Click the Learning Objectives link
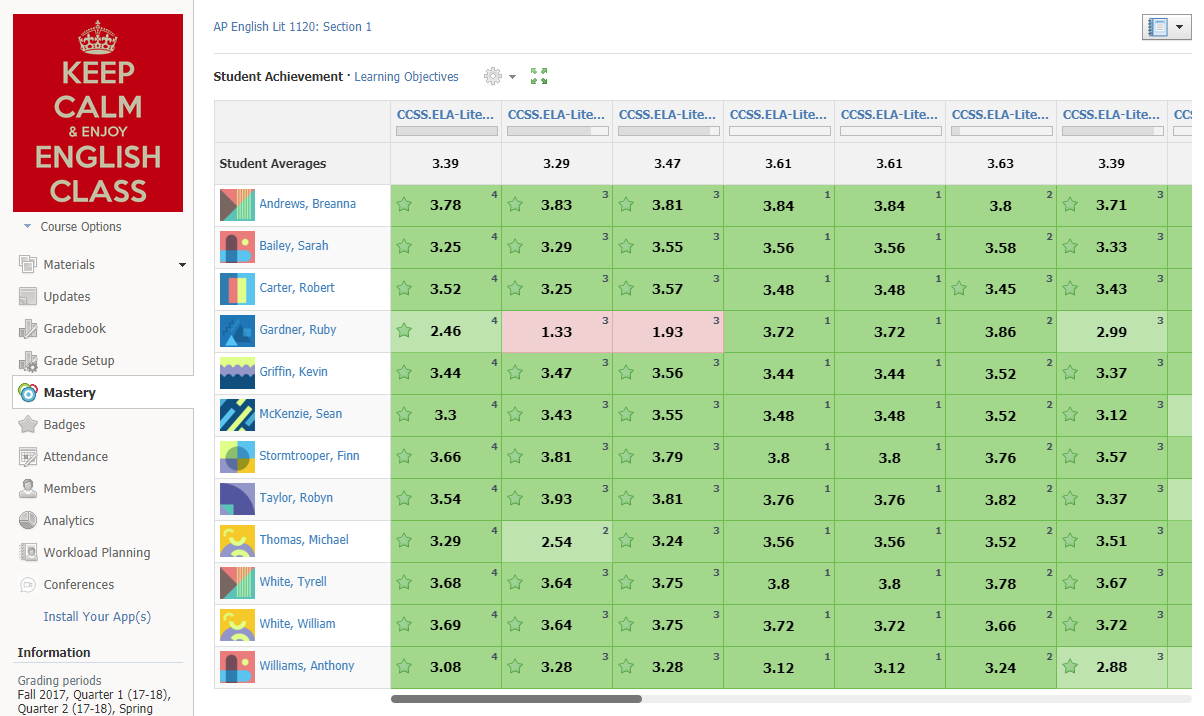Viewport: 1204px width, 716px height. pos(406,77)
